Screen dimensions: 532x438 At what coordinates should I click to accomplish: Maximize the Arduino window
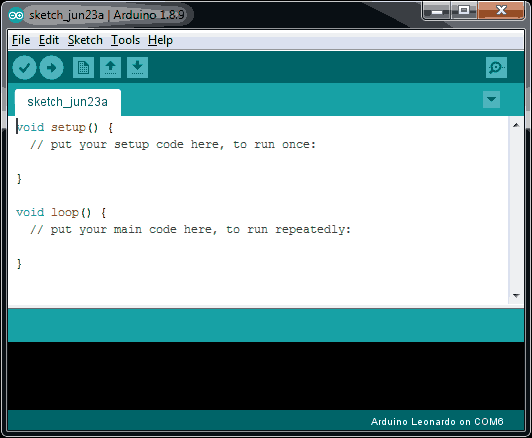464,11
